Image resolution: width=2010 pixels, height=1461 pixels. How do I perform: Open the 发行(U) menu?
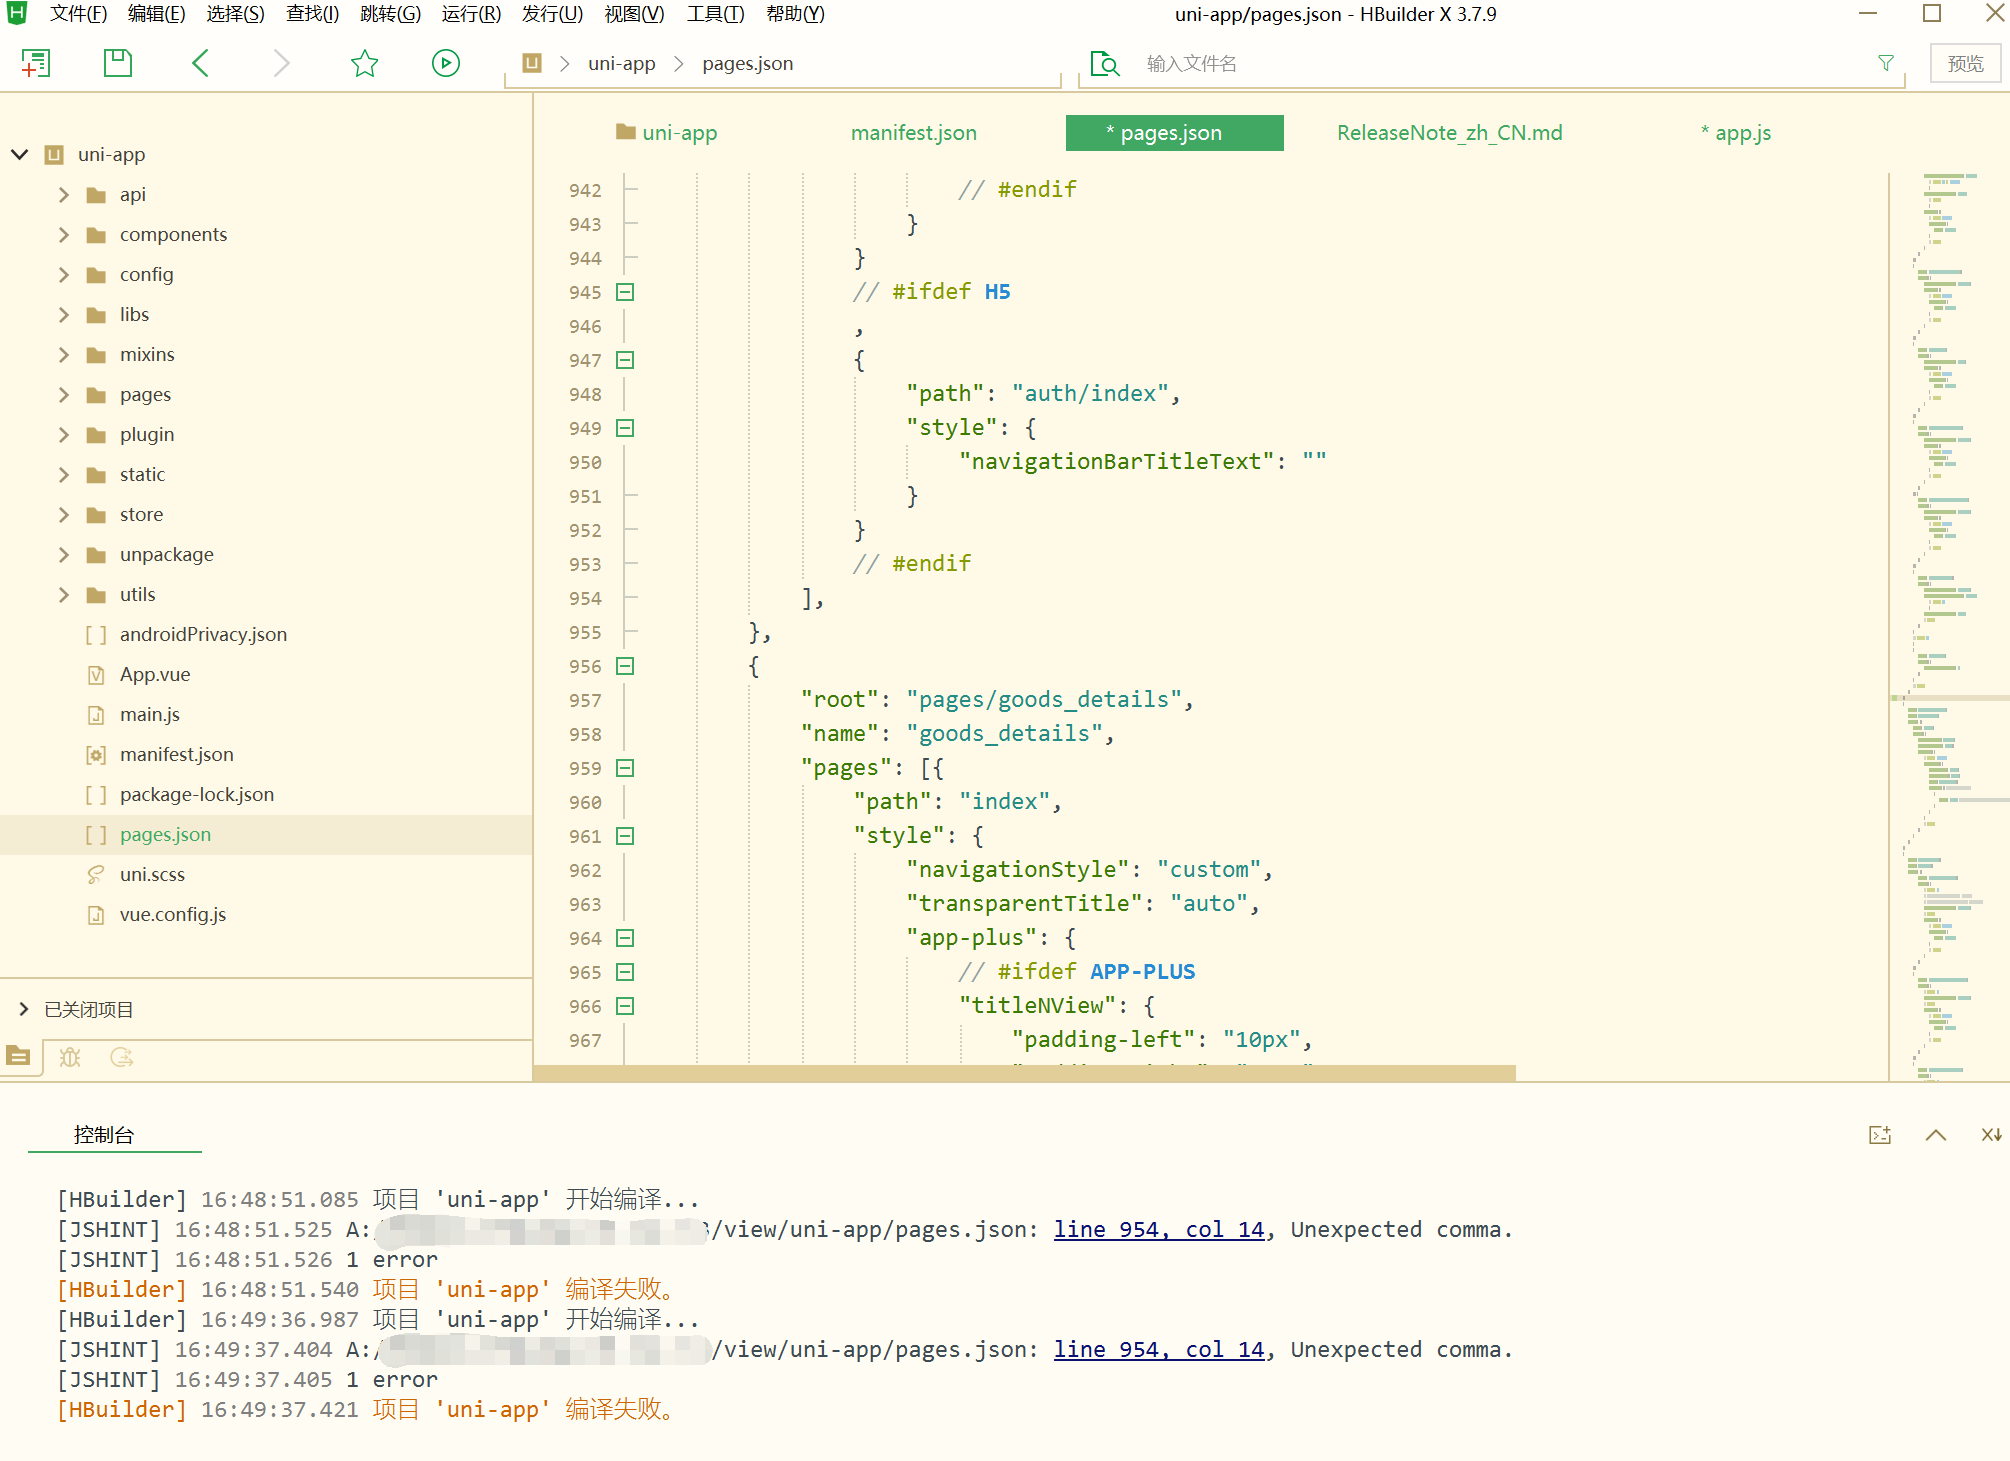pyautogui.click(x=552, y=14)
